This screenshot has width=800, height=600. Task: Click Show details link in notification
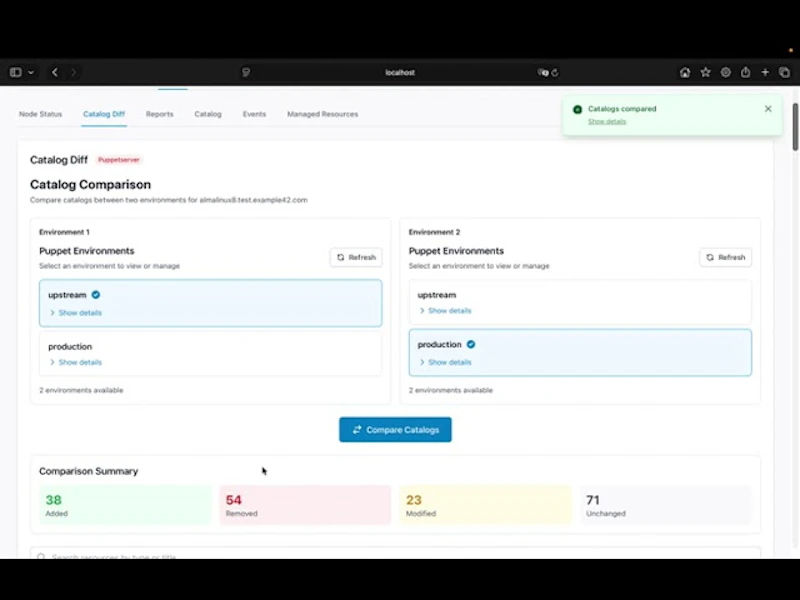pos(607,121)
